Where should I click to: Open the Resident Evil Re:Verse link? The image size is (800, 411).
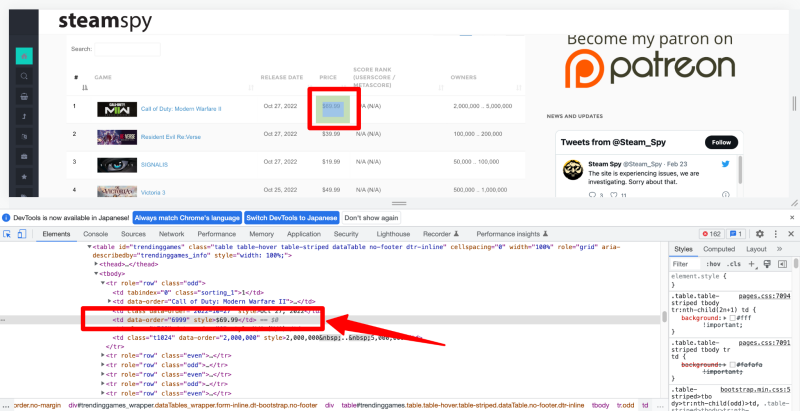pyautogui.click(x=171, y=137)
